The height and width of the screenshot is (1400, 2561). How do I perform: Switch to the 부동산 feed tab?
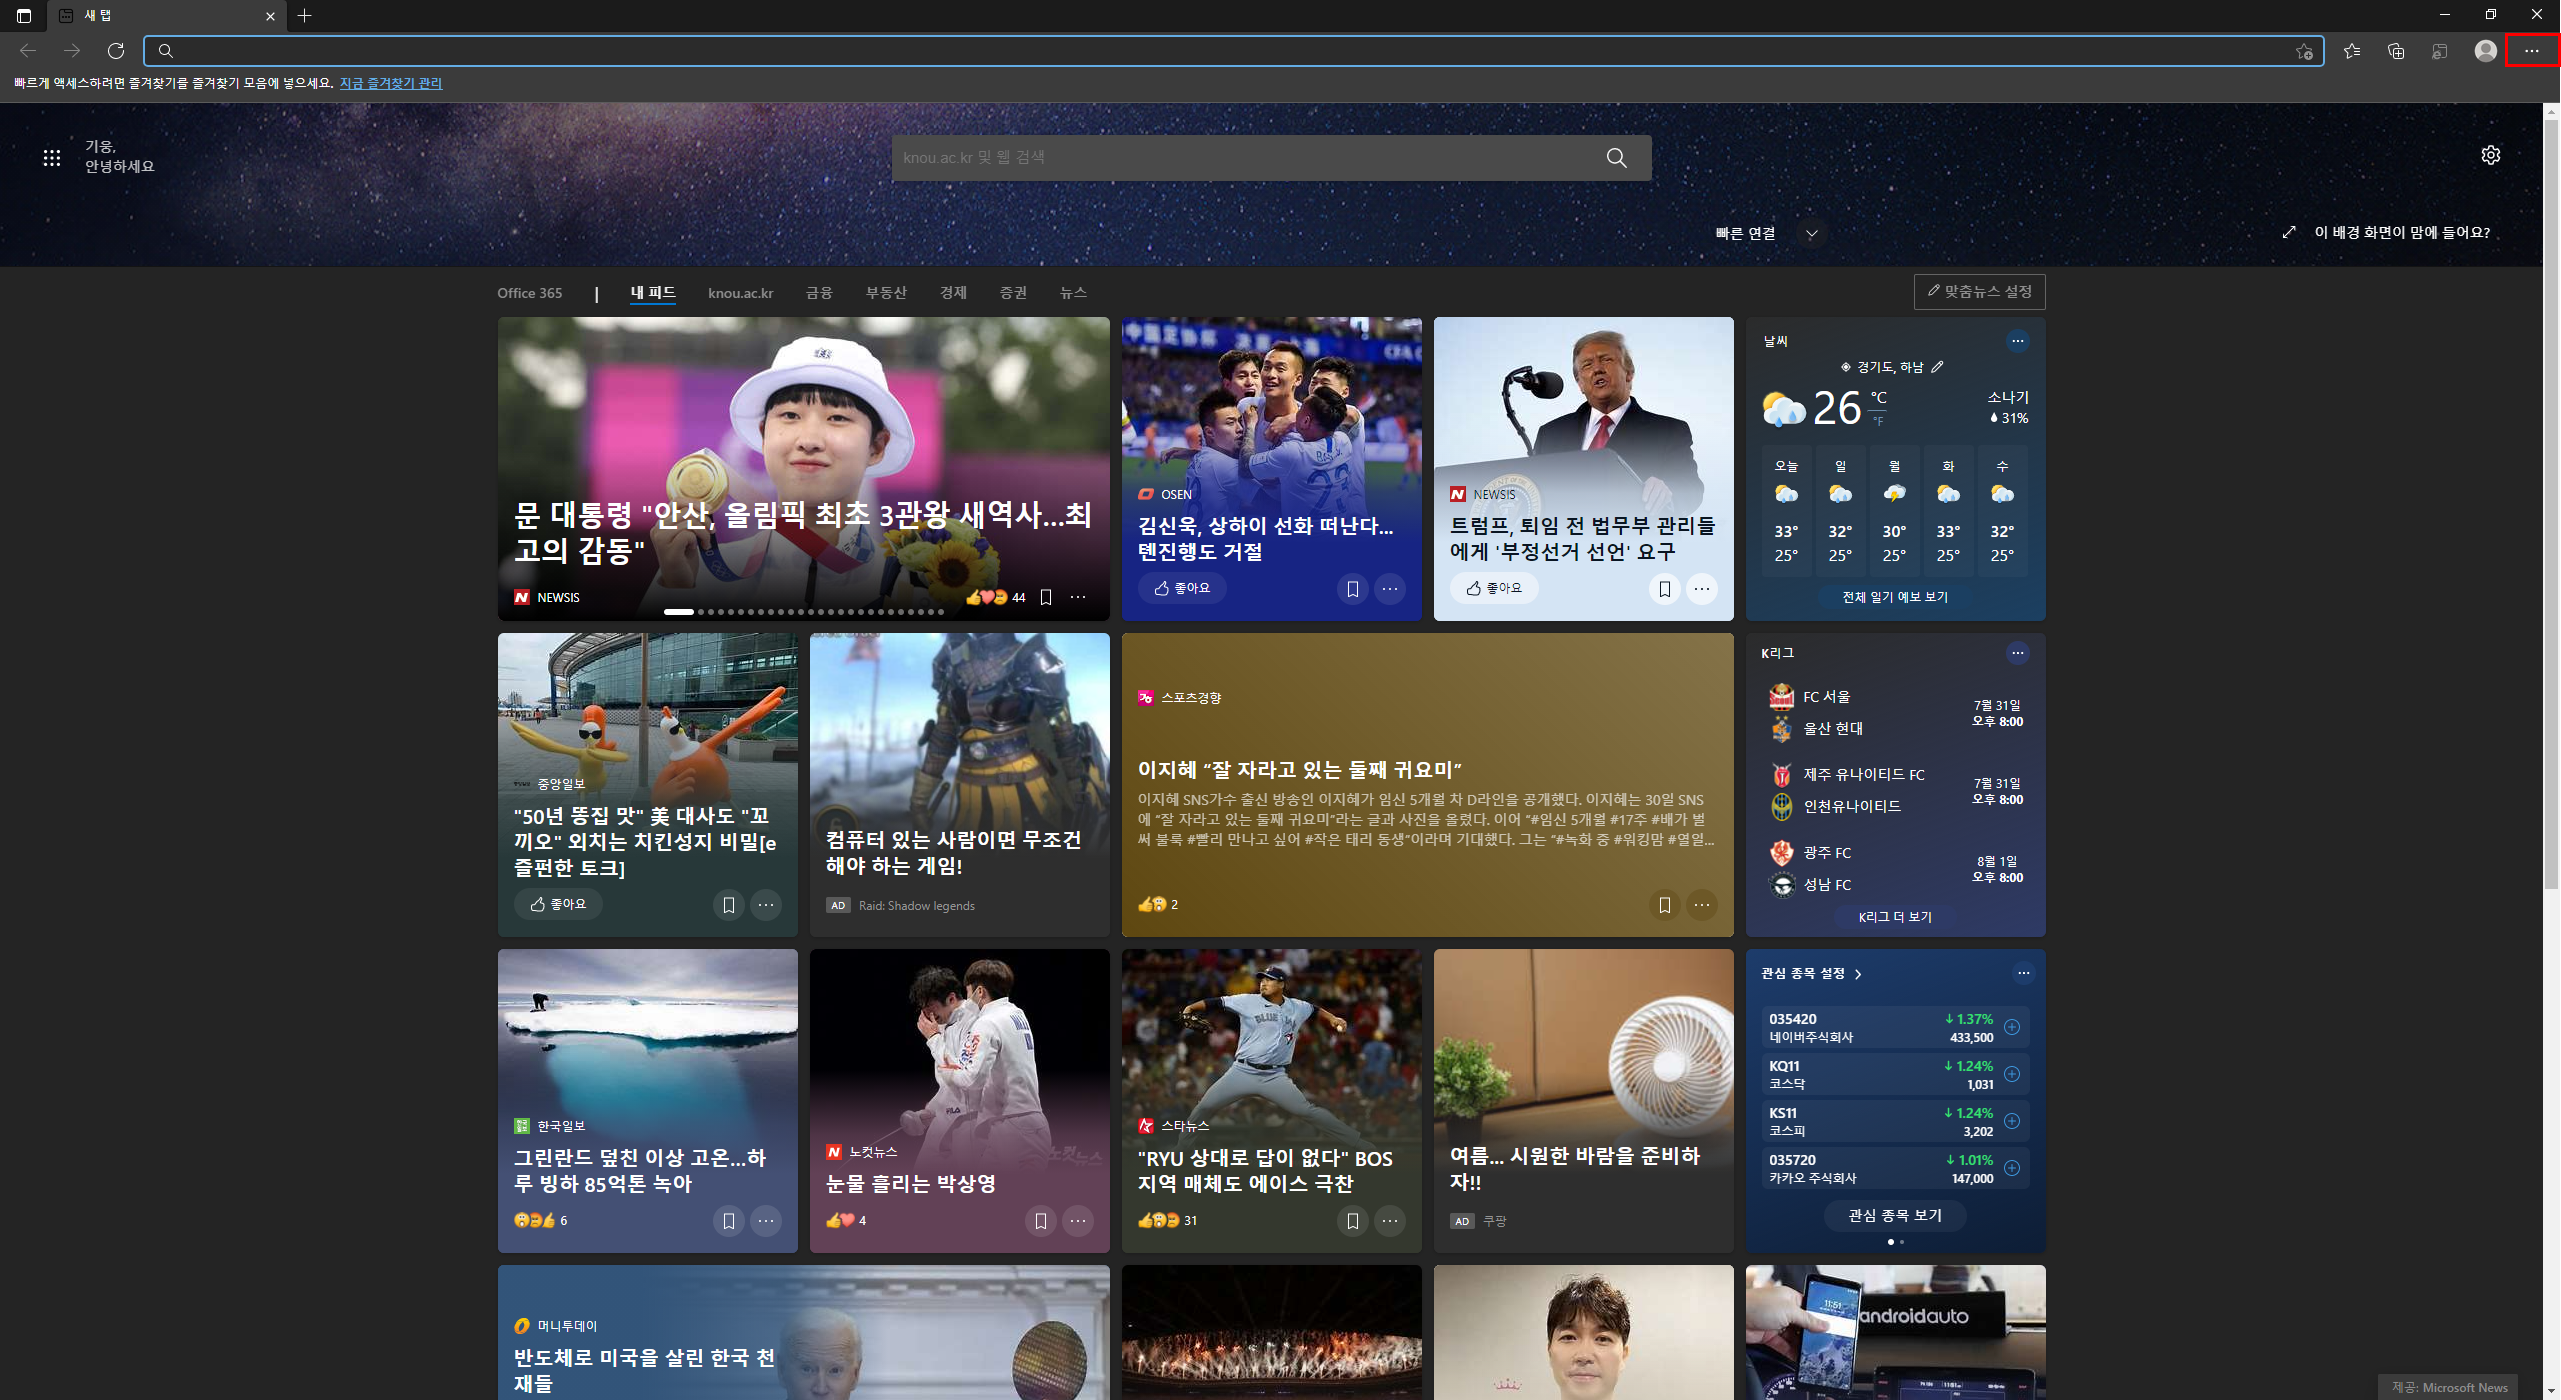coord(885,293)
